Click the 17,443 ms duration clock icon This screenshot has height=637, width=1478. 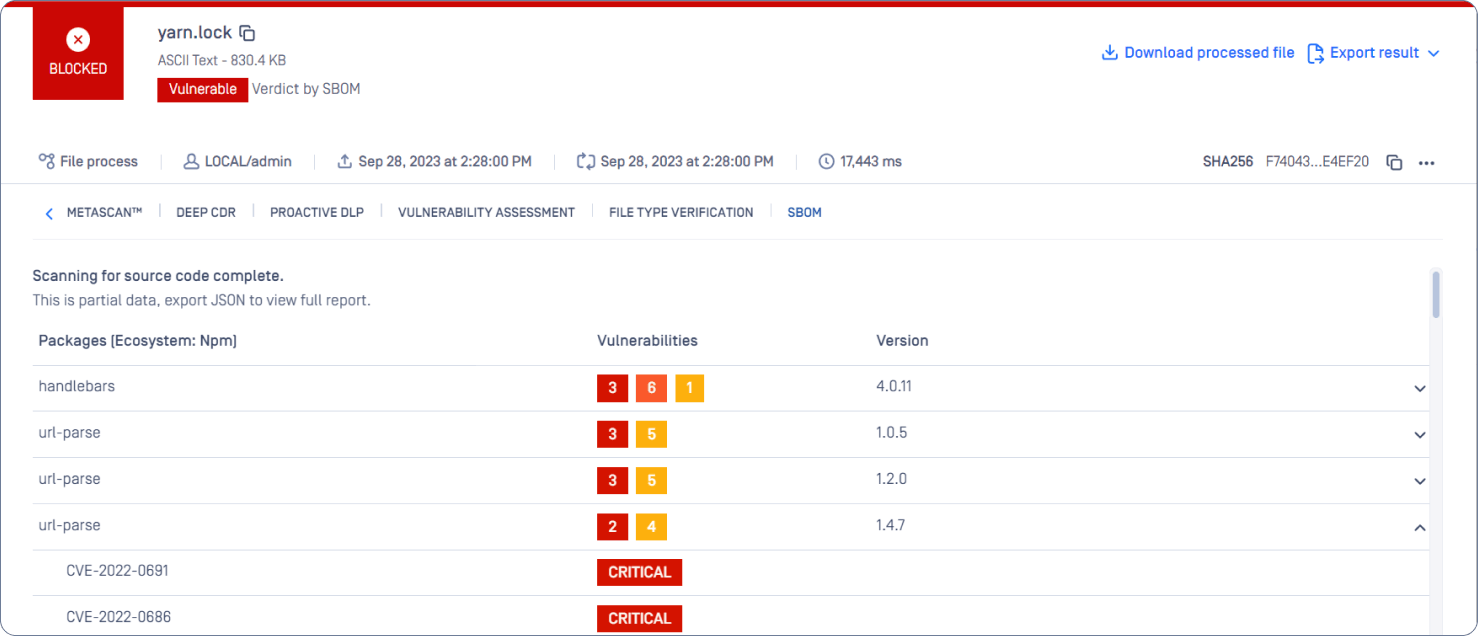point(826,161)
